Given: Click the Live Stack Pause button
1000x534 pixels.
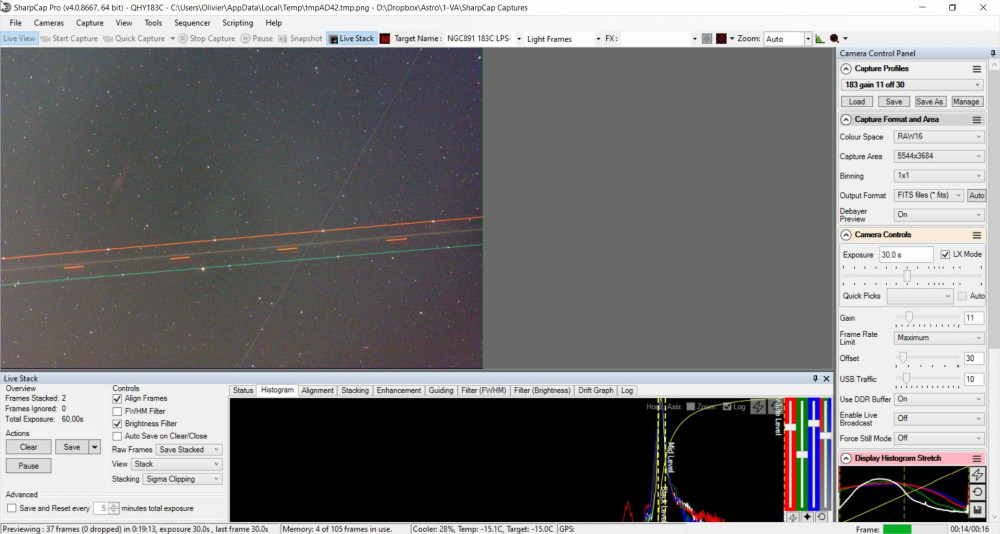Looking at the screenshot, I should pos(29,466).
